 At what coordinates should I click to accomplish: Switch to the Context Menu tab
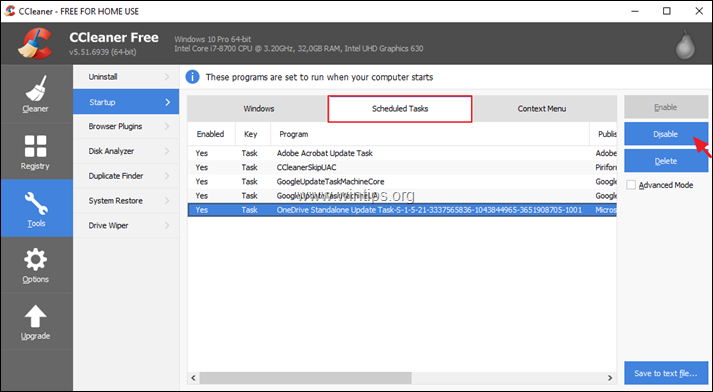coord(544,109)
